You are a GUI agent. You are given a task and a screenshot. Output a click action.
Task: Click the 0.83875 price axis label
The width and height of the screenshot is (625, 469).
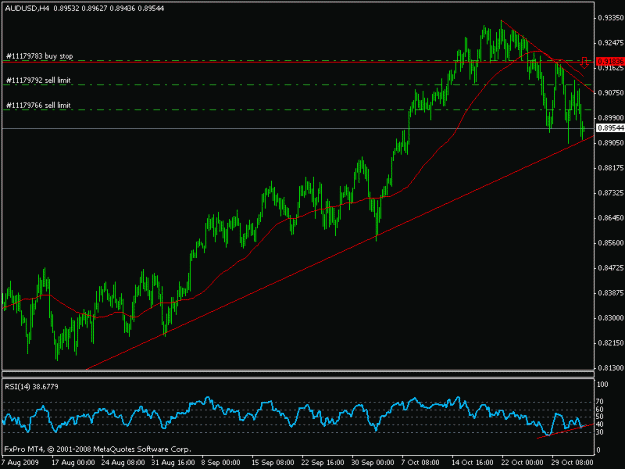(x=611, y=293)
